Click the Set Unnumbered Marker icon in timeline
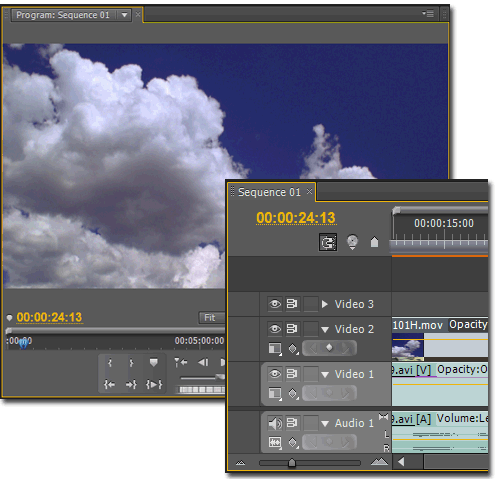This screenshot has height=479, width=500. (374, 242)
